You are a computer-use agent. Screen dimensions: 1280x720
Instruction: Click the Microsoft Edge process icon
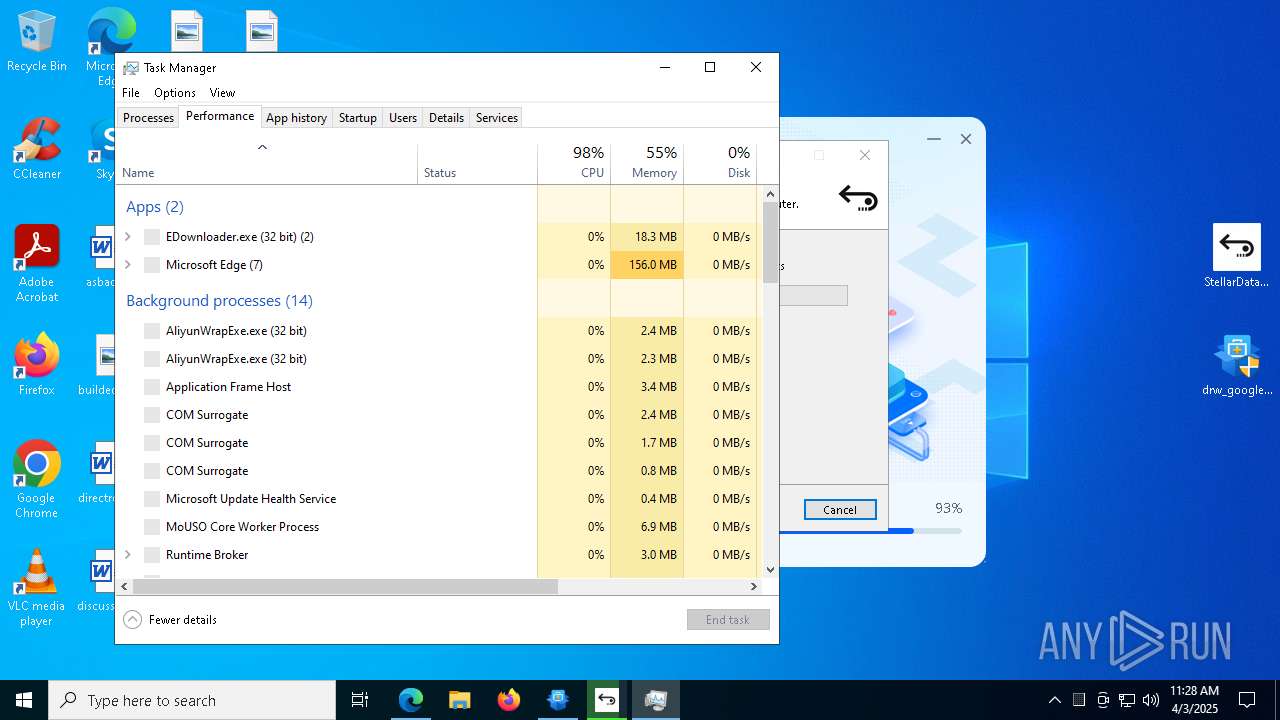coord(152,265)
